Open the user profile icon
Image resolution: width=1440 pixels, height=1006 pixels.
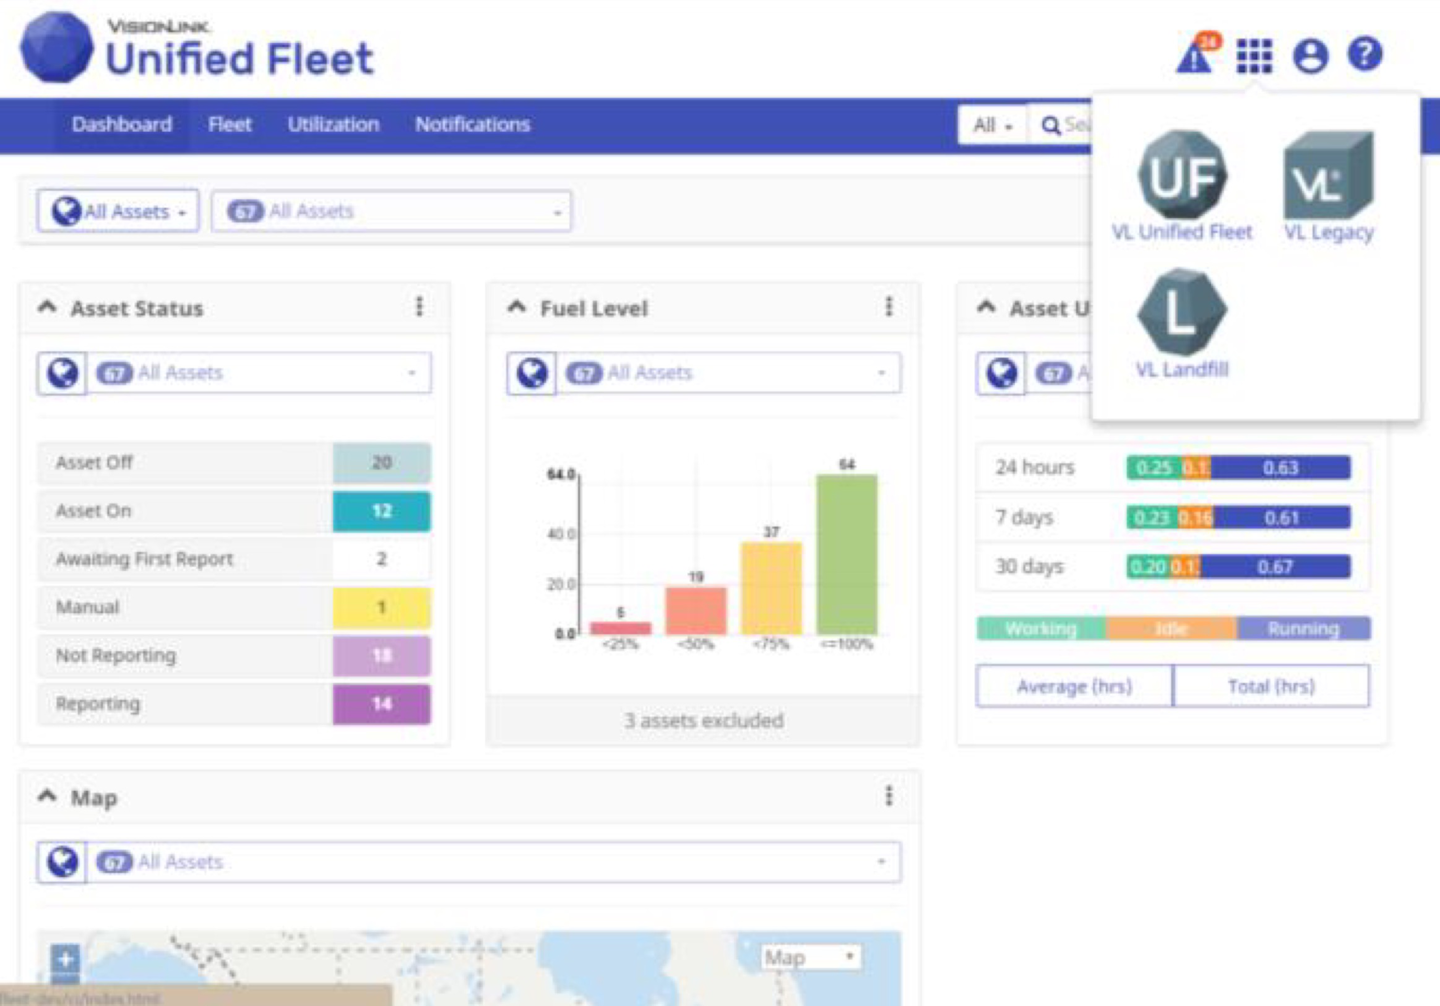1310,56
